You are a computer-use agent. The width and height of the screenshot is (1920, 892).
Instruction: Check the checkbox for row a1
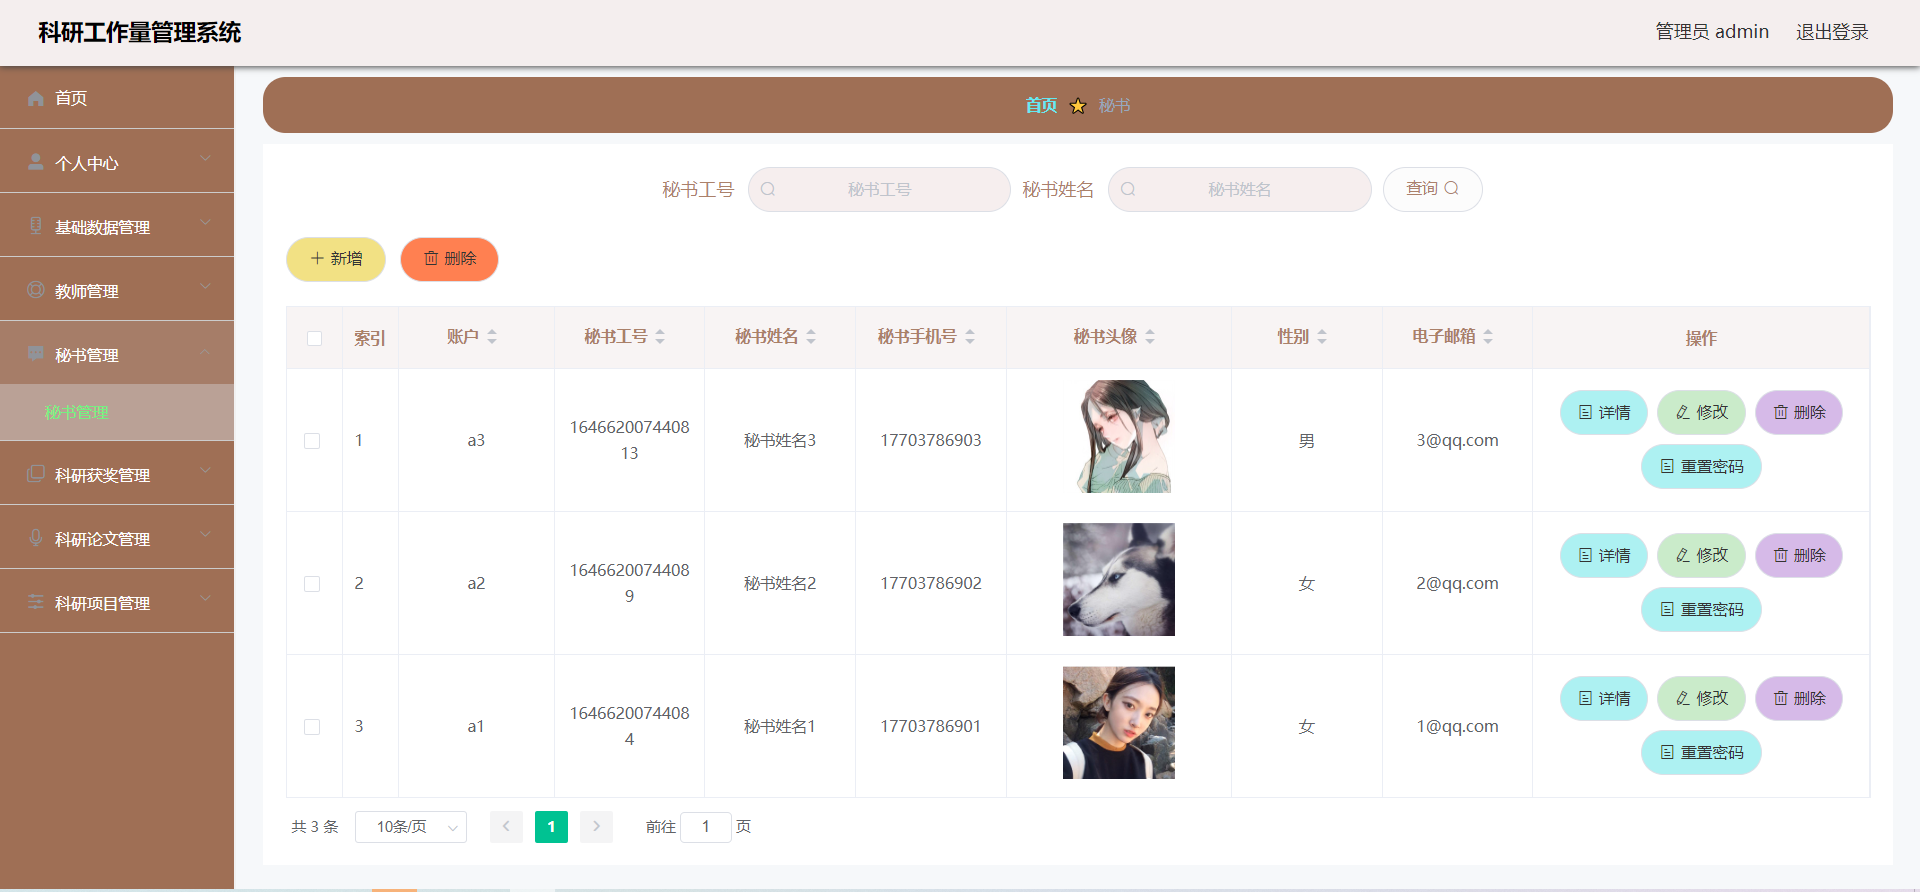[312, 727]
